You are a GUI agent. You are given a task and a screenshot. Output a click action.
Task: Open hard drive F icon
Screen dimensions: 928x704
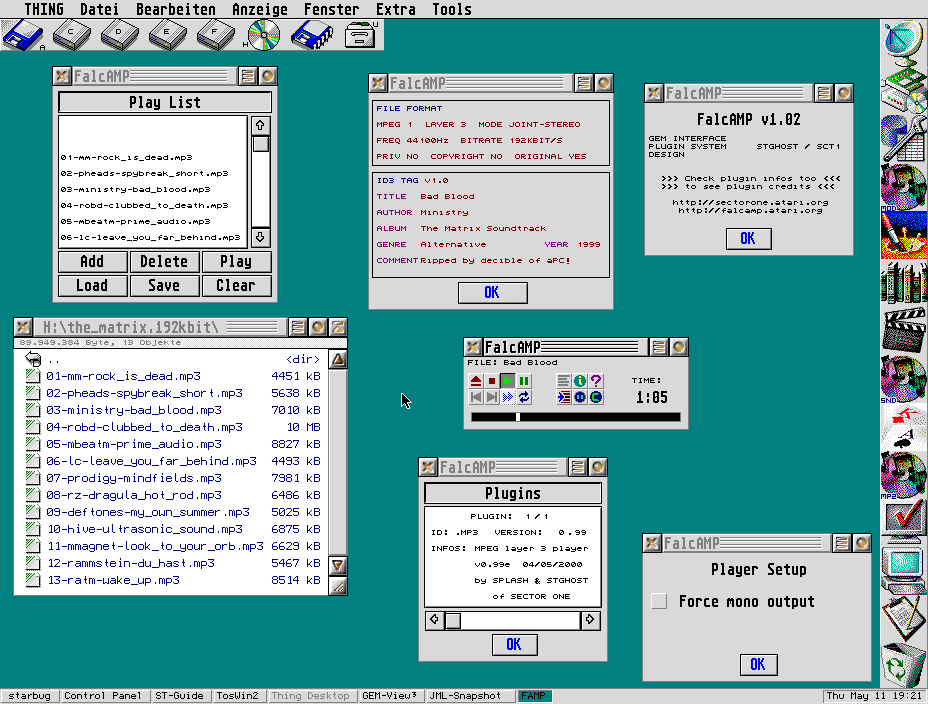coord(215,34)
